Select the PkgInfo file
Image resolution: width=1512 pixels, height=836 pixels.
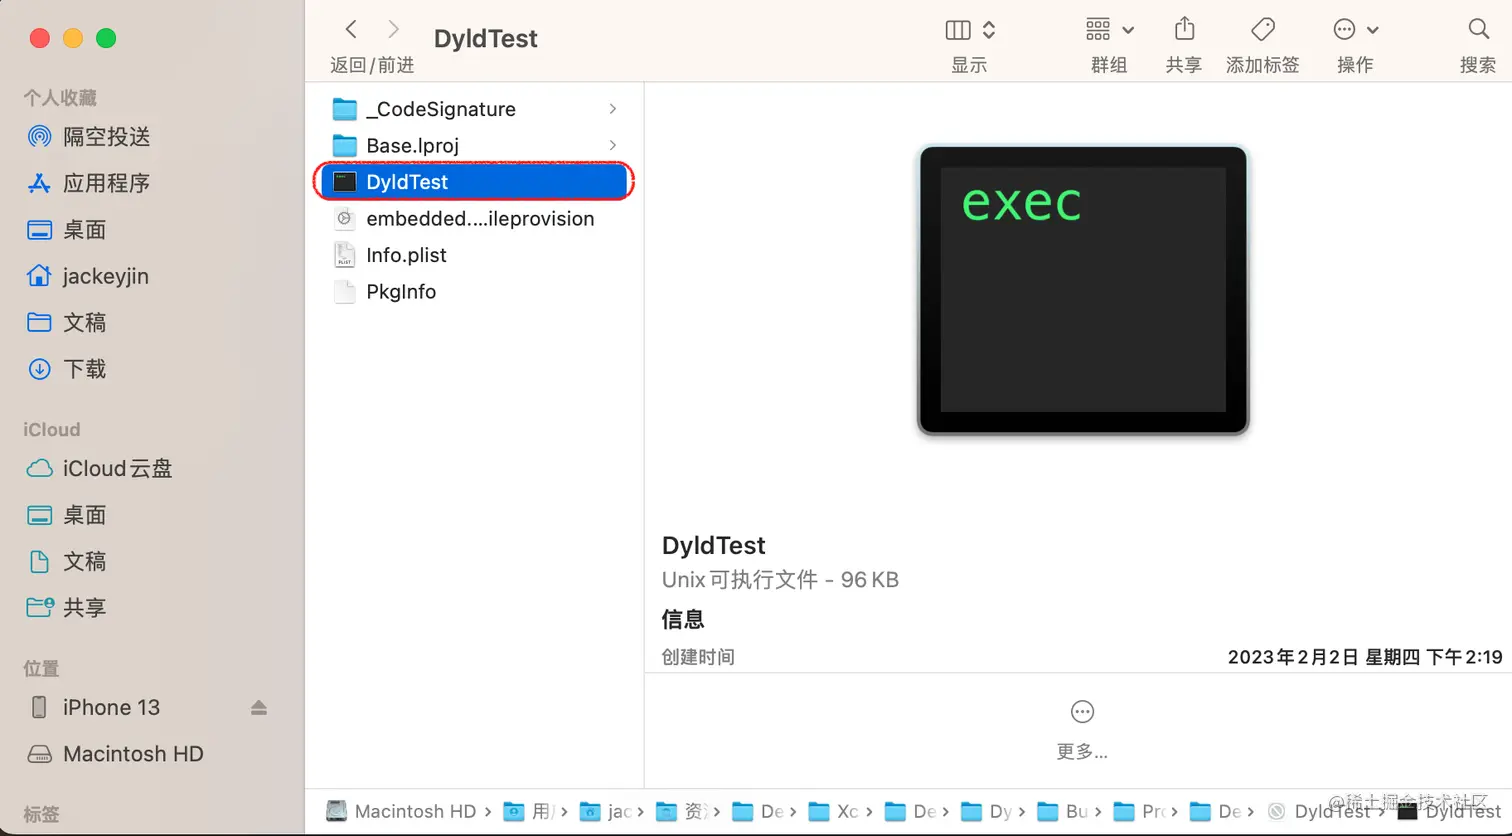pos(475,291)
